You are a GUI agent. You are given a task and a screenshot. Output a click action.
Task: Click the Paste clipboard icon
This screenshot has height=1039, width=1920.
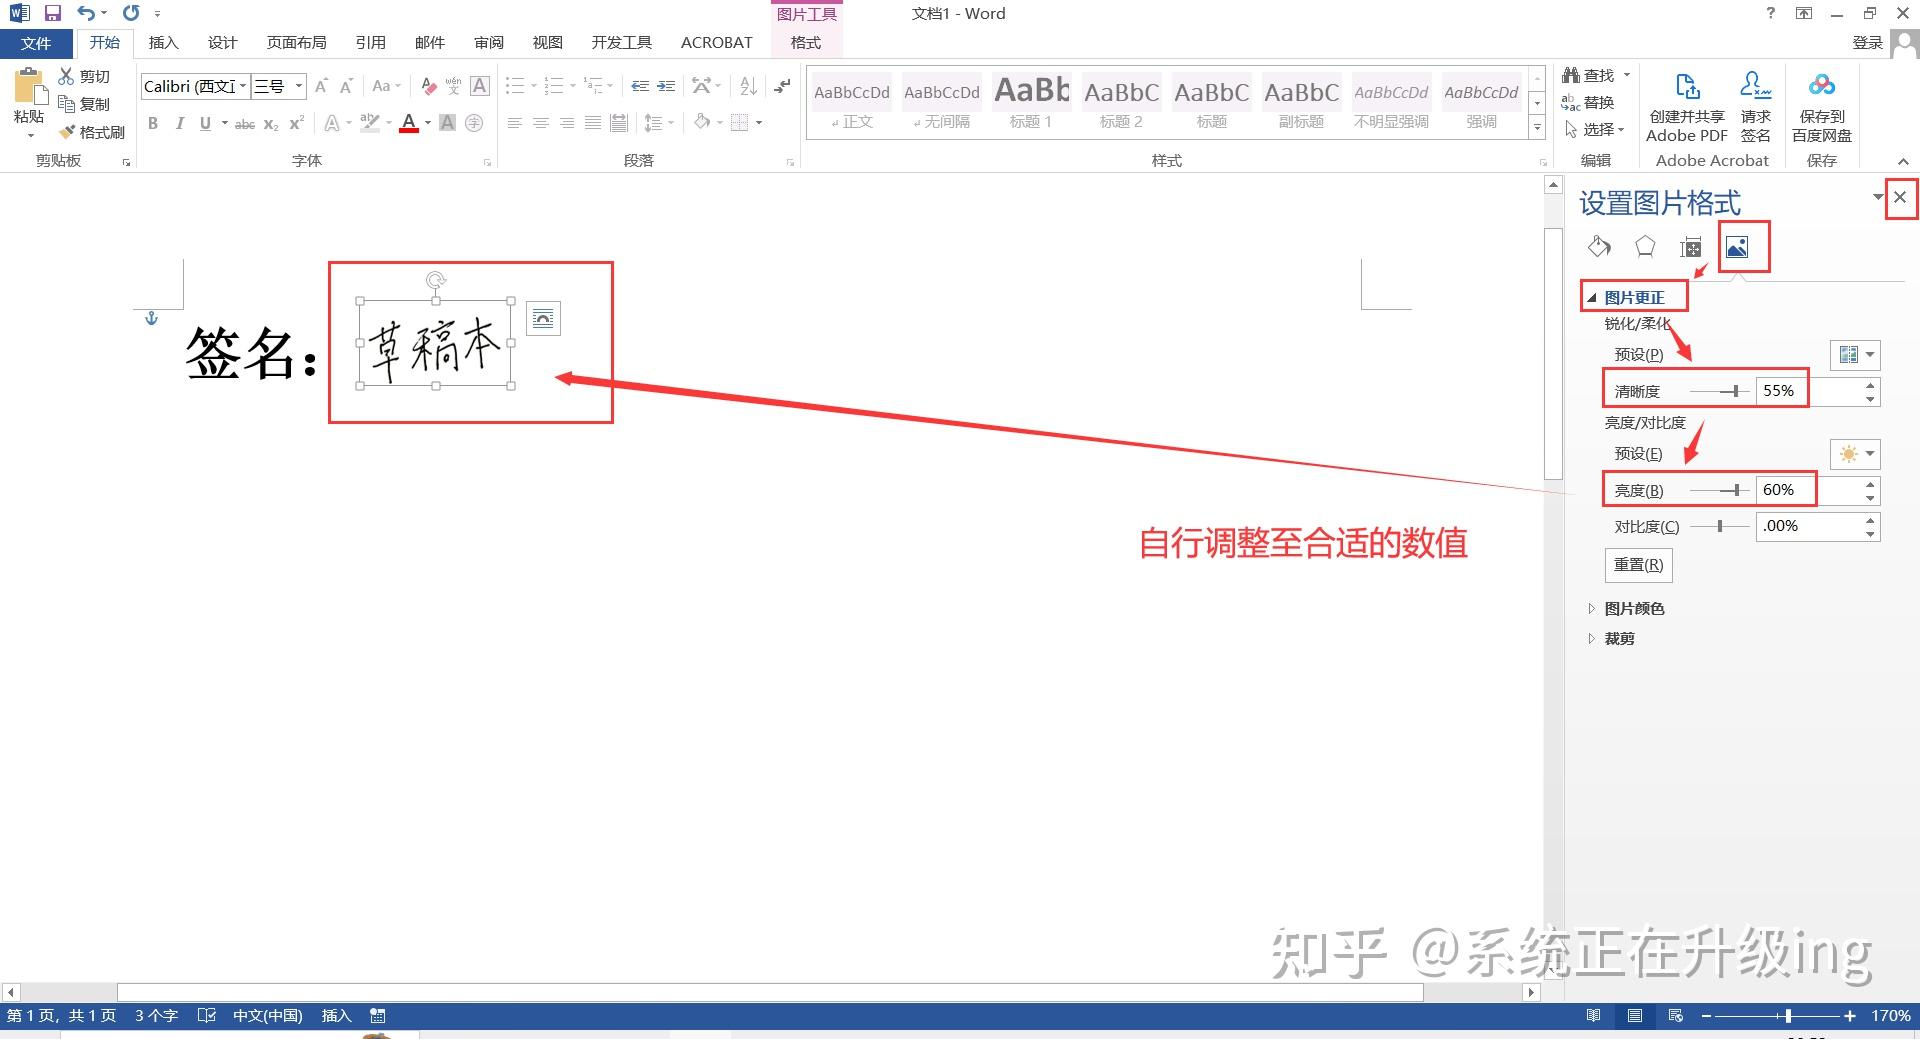click(x=29, y=87)
